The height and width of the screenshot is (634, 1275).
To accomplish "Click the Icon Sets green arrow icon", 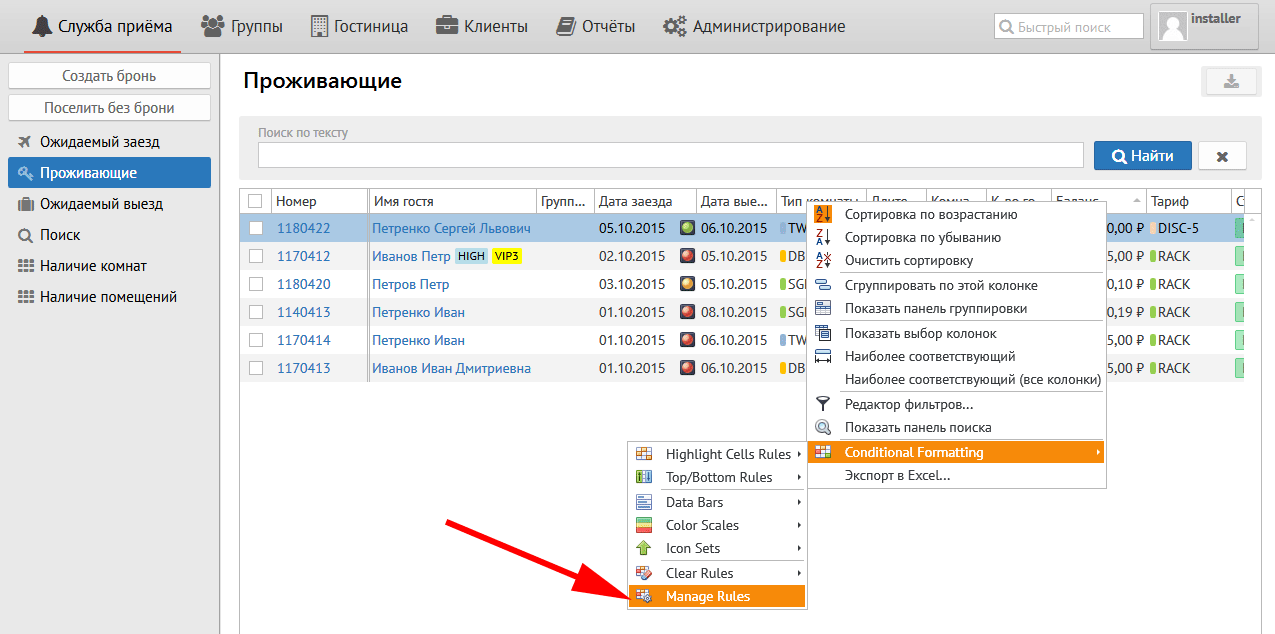I will tap(645, 548).
